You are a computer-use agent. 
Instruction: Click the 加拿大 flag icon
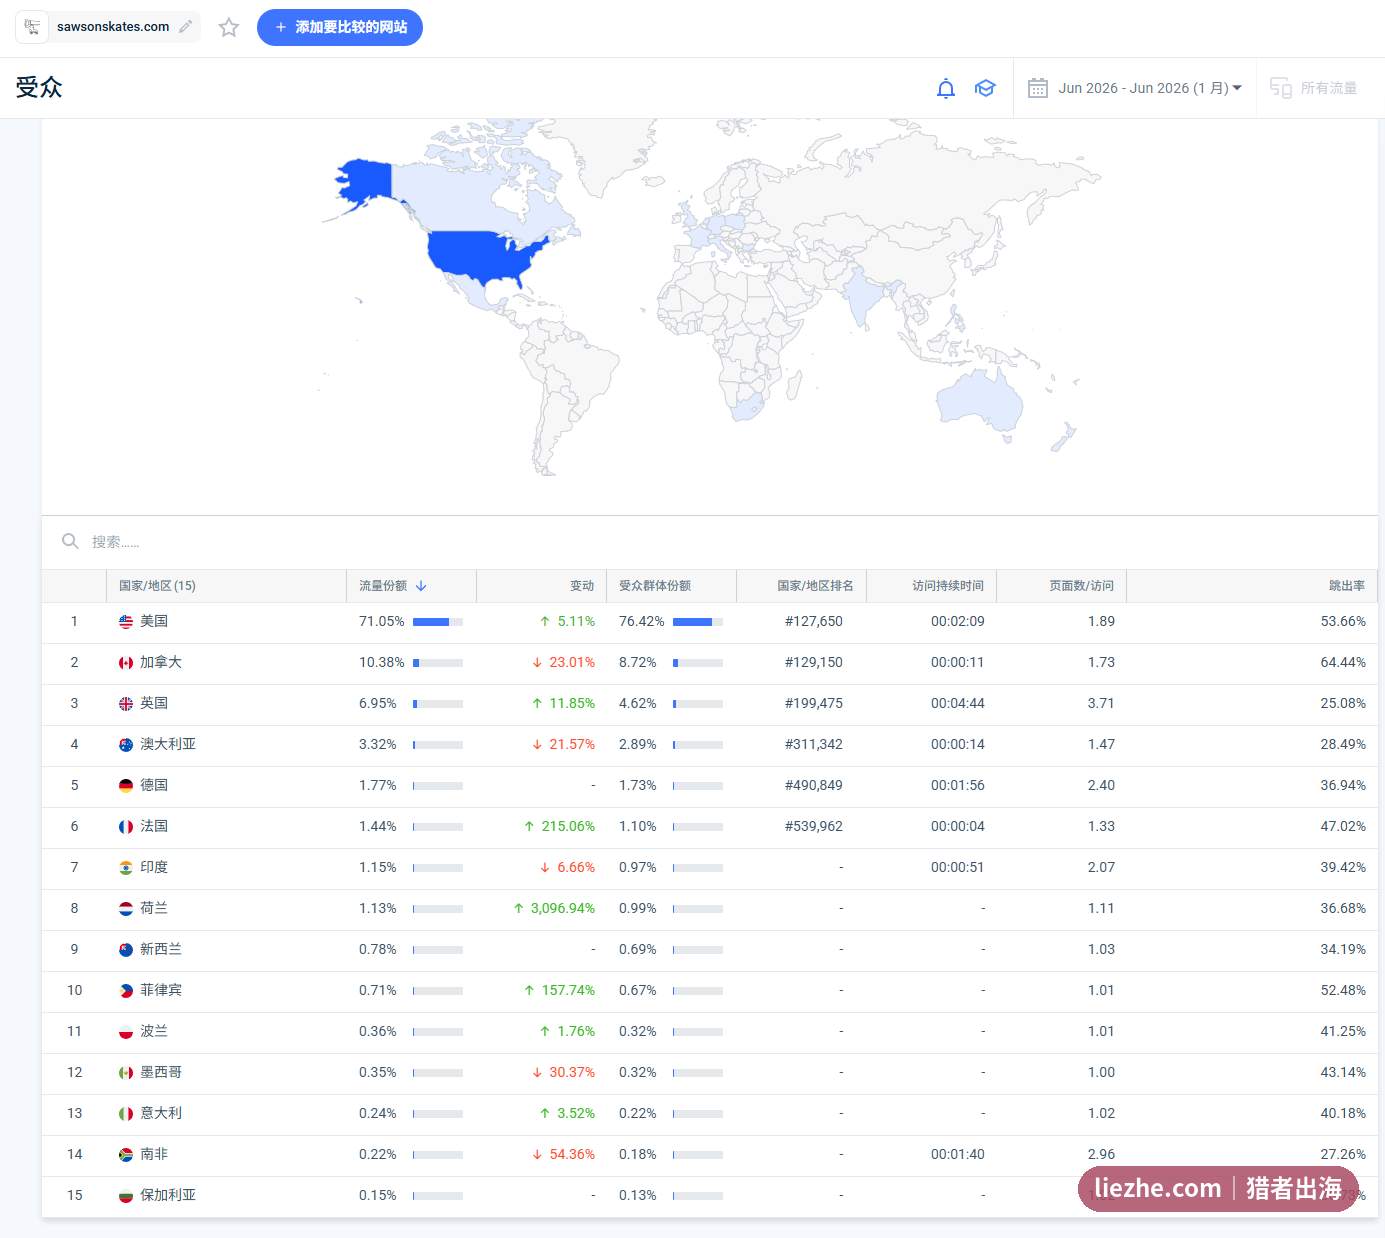point(126,663)
